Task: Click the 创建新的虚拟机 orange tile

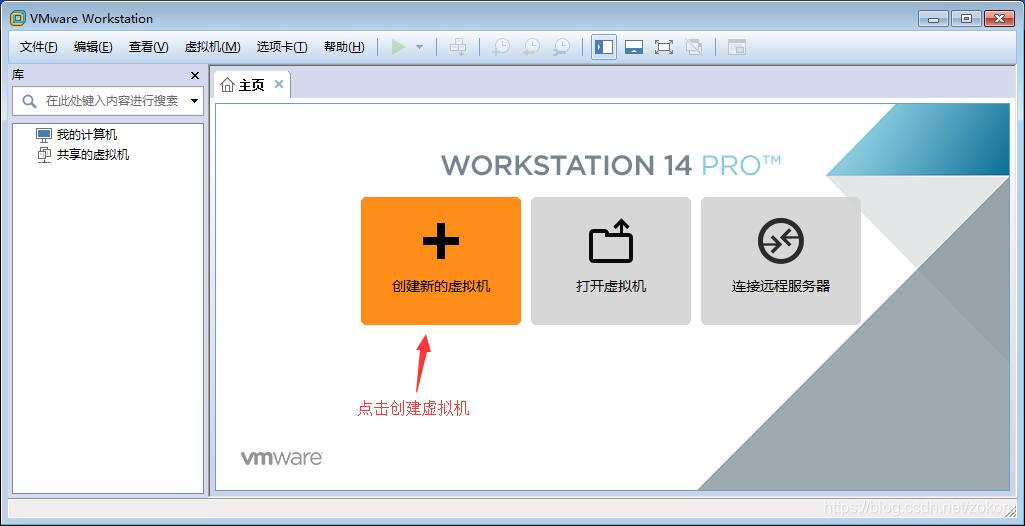Action: [441, 261]
